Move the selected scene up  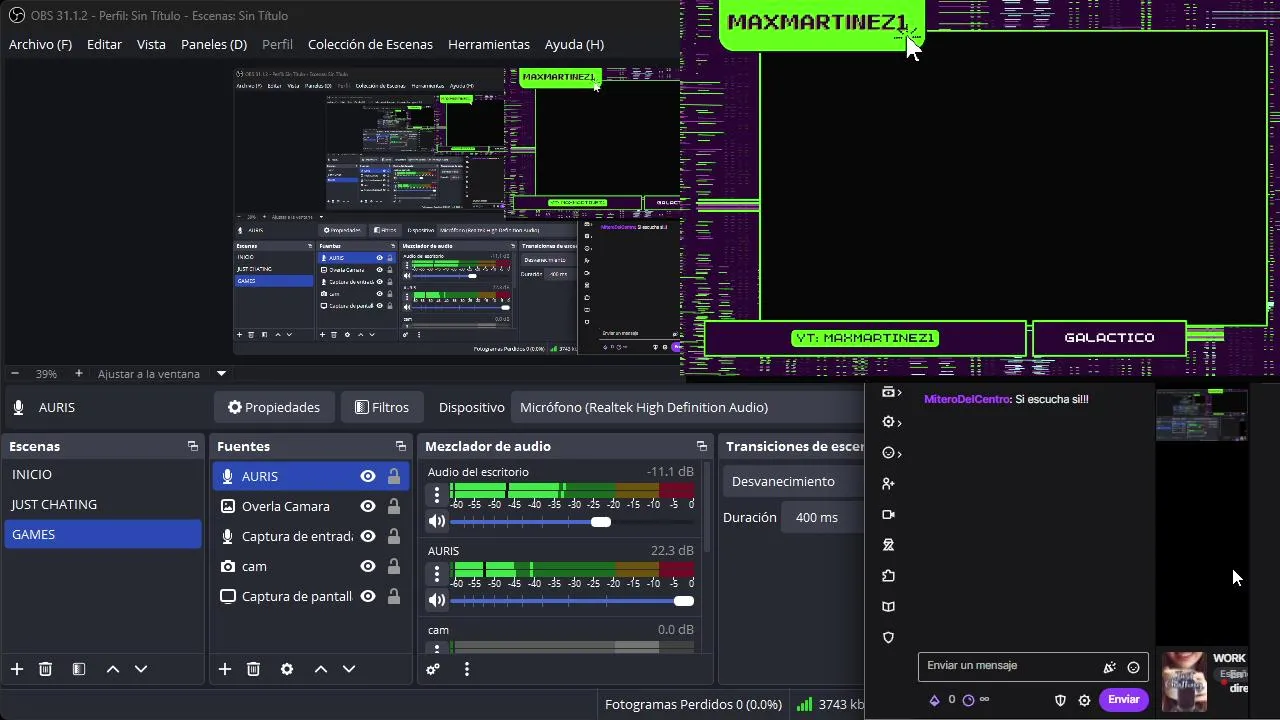point(113,669)
